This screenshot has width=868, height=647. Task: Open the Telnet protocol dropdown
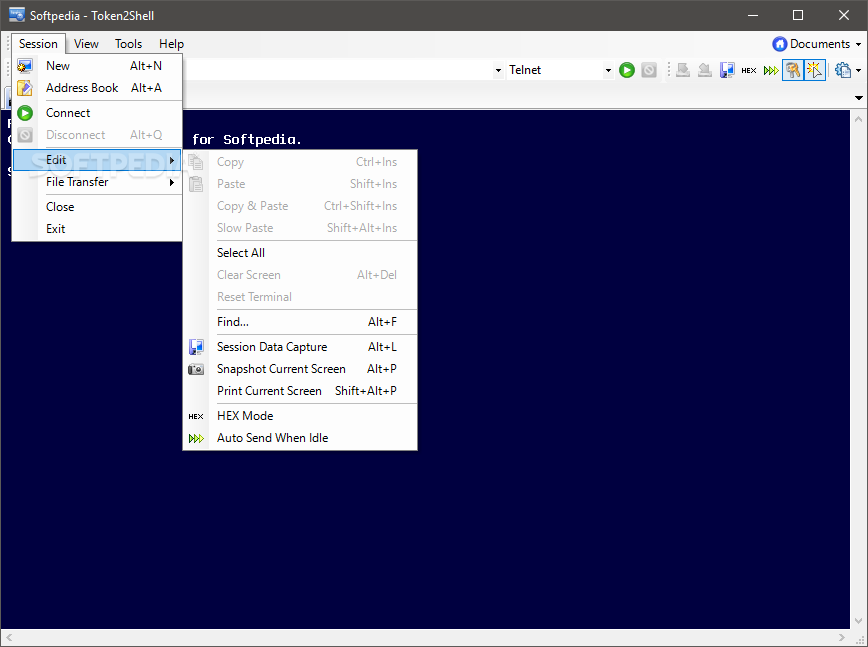608,70
